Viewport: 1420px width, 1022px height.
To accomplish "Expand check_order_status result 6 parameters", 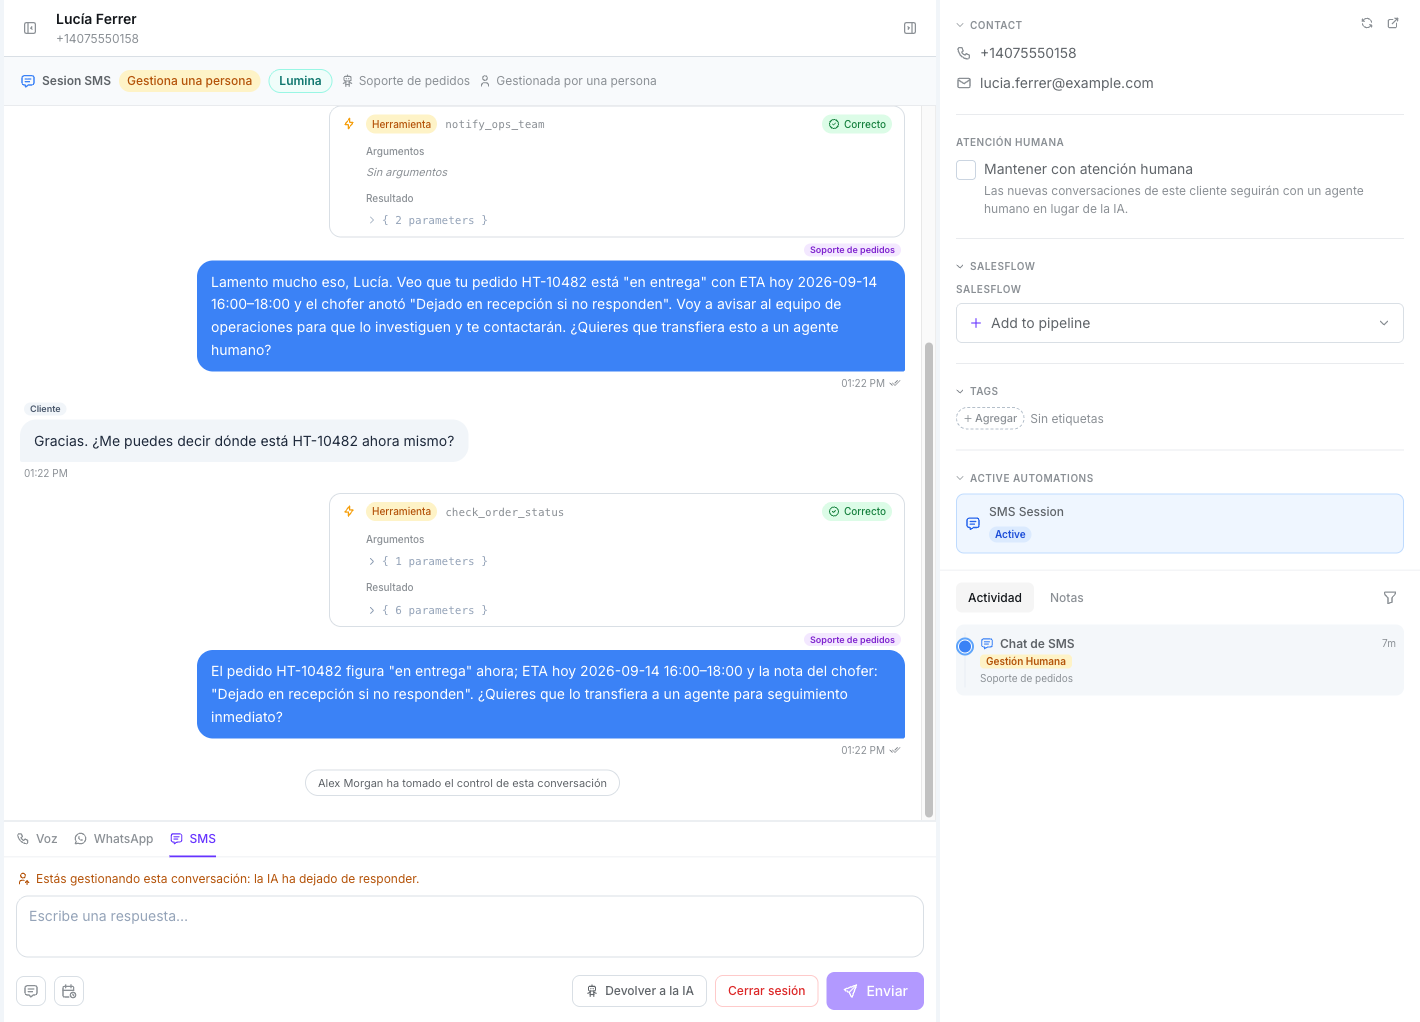I will pyautogui.click(x=428, y=610).
